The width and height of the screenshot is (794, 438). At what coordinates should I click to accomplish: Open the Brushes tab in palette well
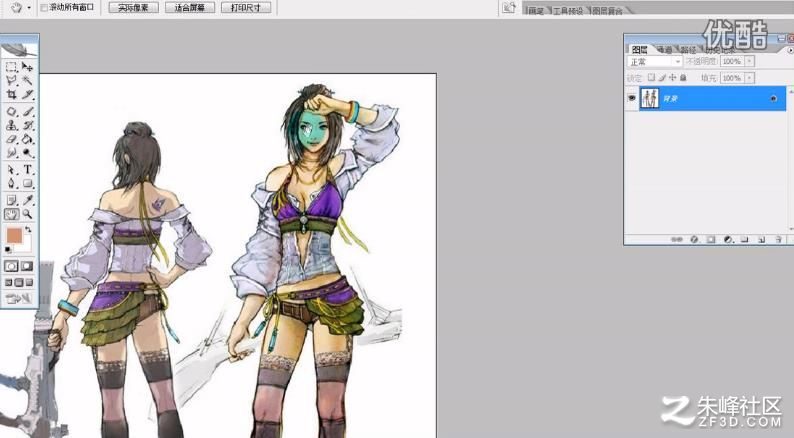pos(536,11)
